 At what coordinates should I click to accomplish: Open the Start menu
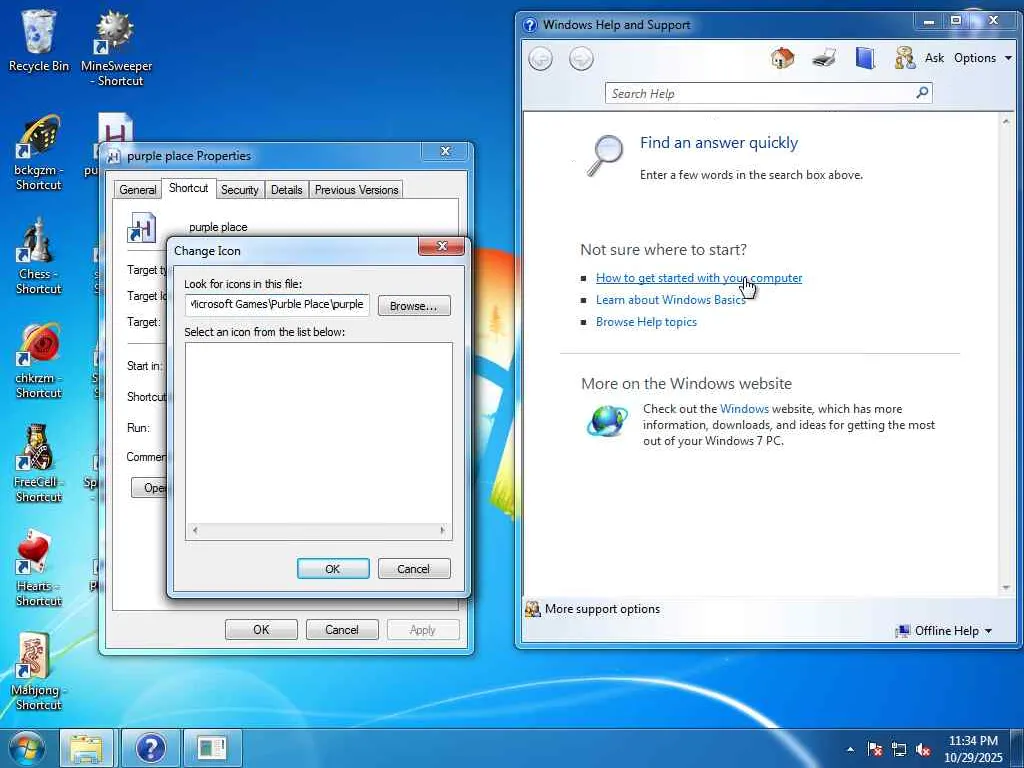(27, 748)
